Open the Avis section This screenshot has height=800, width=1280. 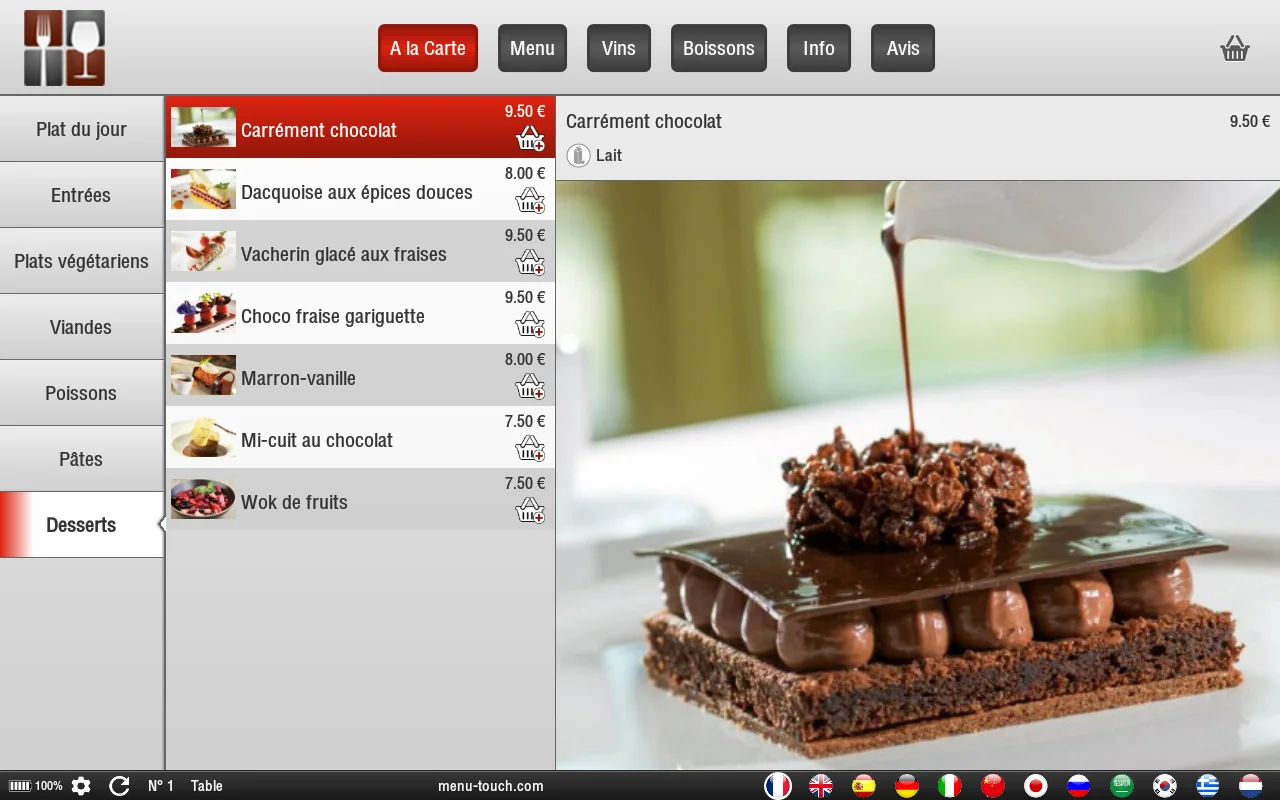902,48
